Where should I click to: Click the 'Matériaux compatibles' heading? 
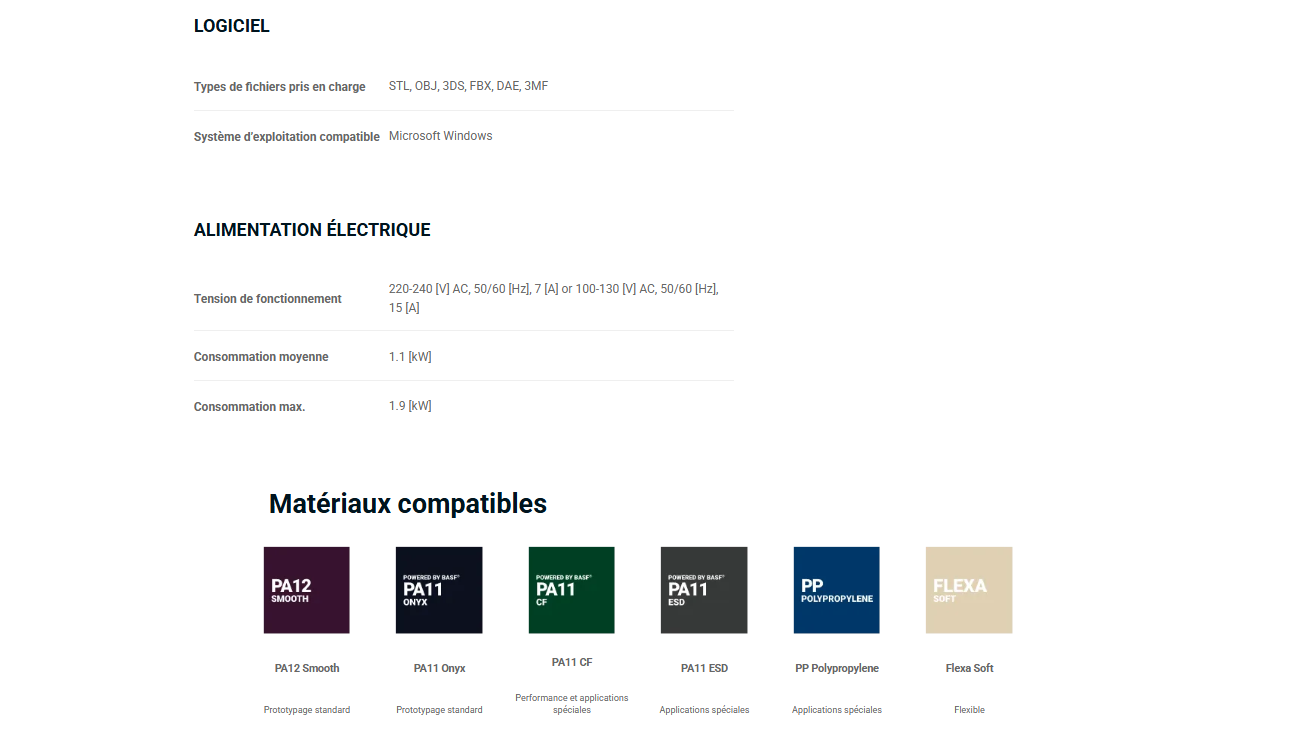coord(408,504)
